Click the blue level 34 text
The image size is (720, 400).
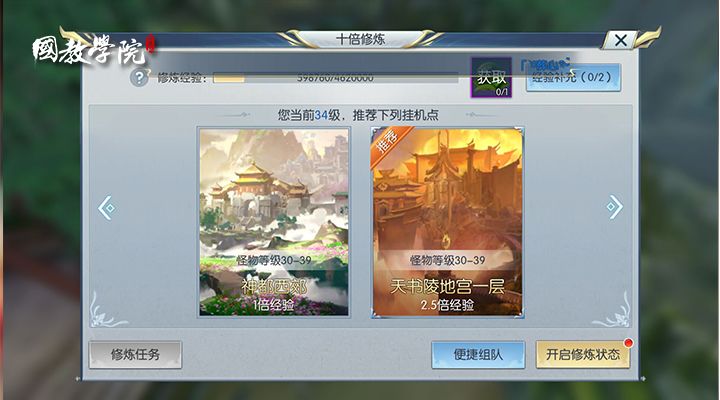(x=321, y=115)
